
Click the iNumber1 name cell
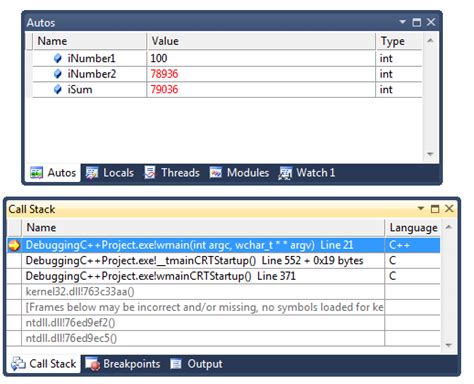pyautogui.click(x=89, y=58)
